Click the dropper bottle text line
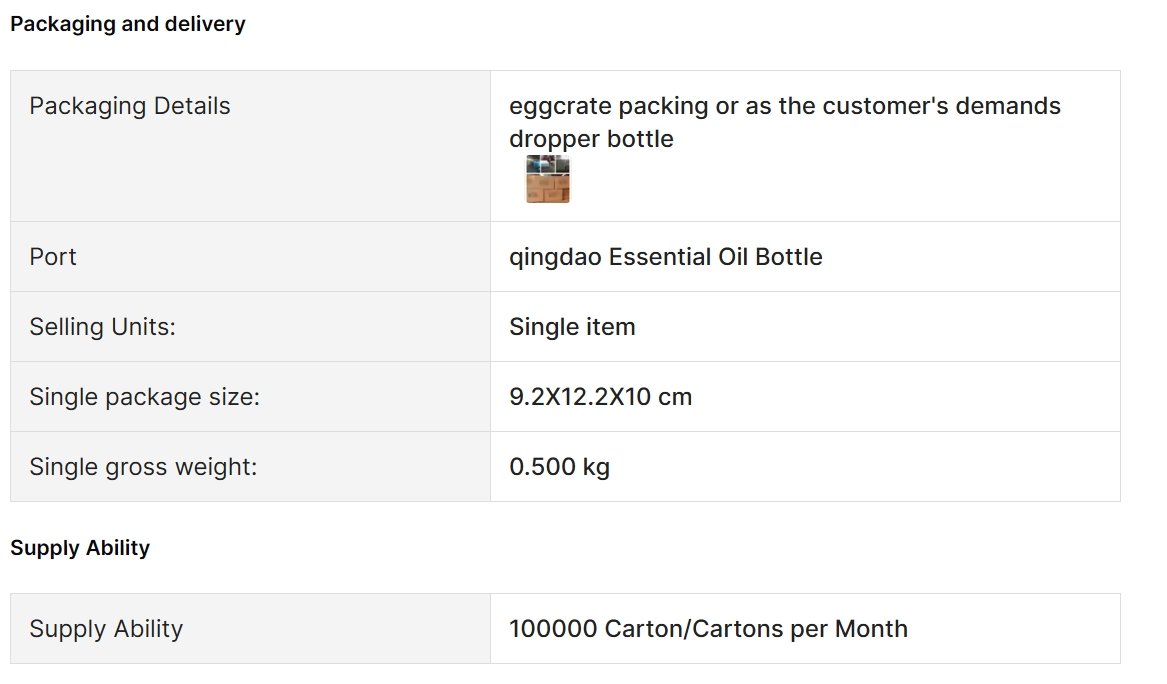This screenshot has width=1167, height=684. pos(591,138)
